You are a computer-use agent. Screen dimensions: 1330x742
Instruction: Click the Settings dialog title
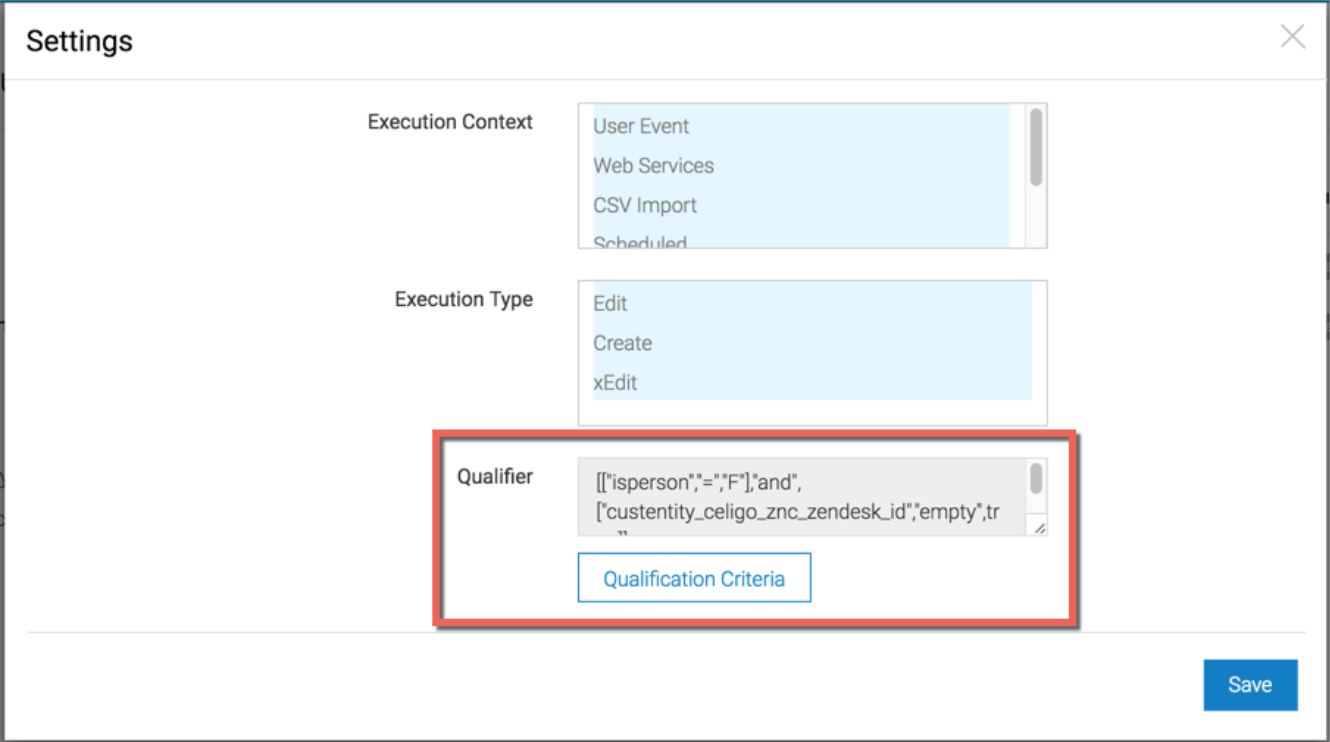[x=79, y=41]
